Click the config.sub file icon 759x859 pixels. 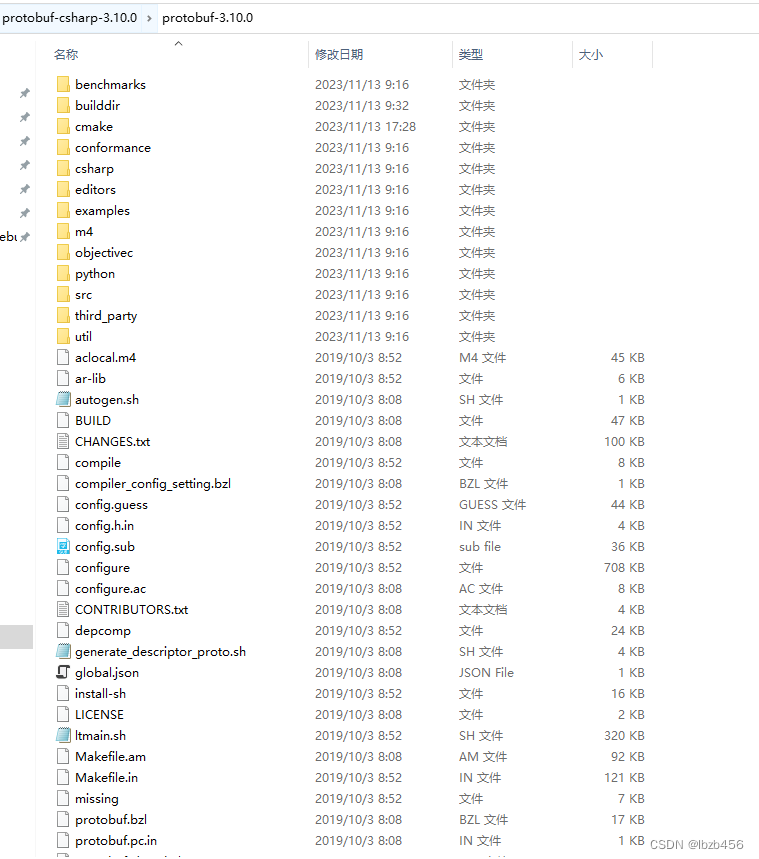[63, 546]
